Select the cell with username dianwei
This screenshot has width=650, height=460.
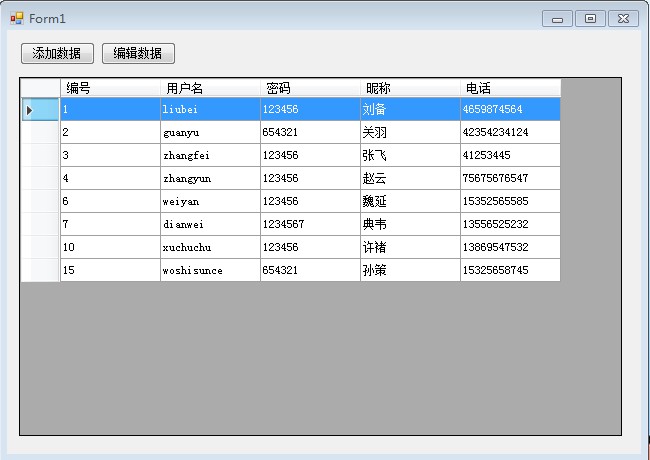click(x=210, y=224)
